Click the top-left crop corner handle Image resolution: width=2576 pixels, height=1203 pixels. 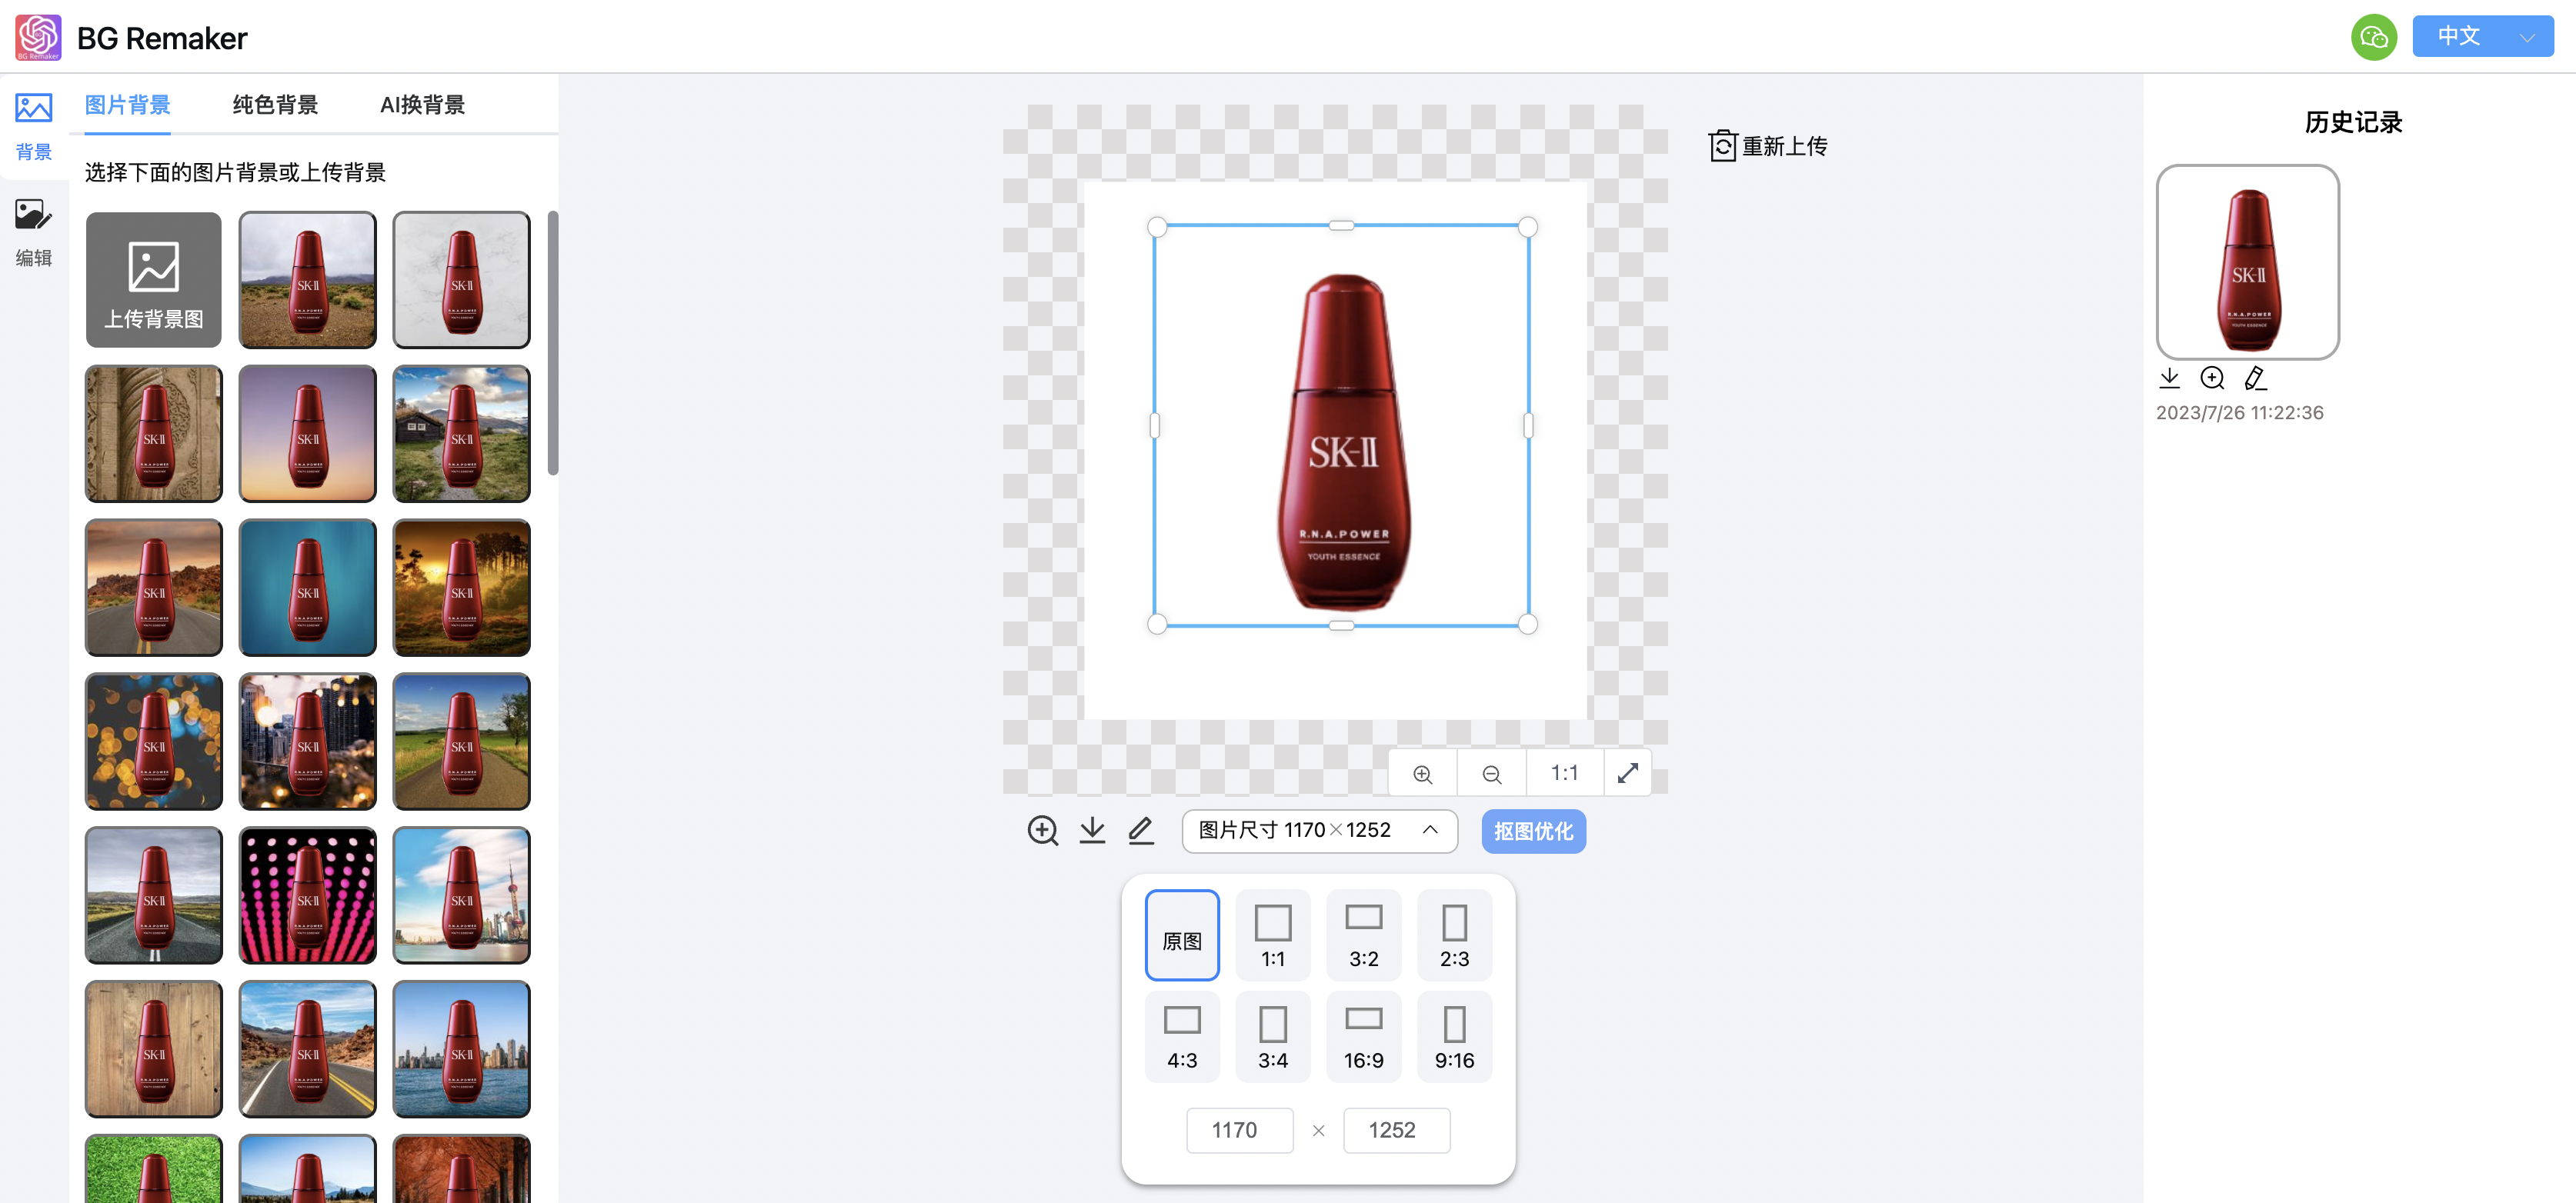[x=1157, y=227]
